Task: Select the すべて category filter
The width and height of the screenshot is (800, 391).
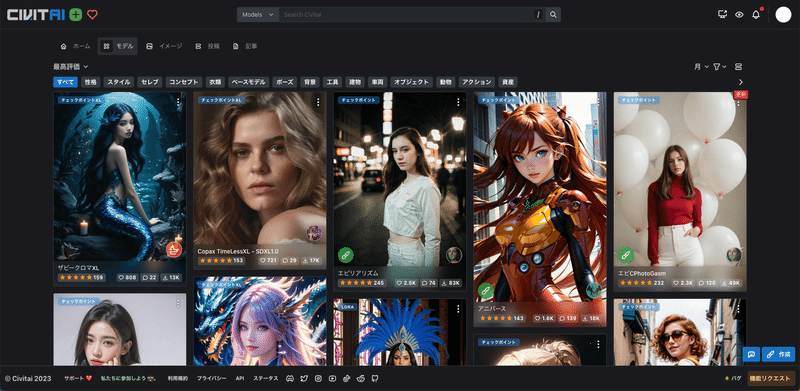Action: pos(65,82)
